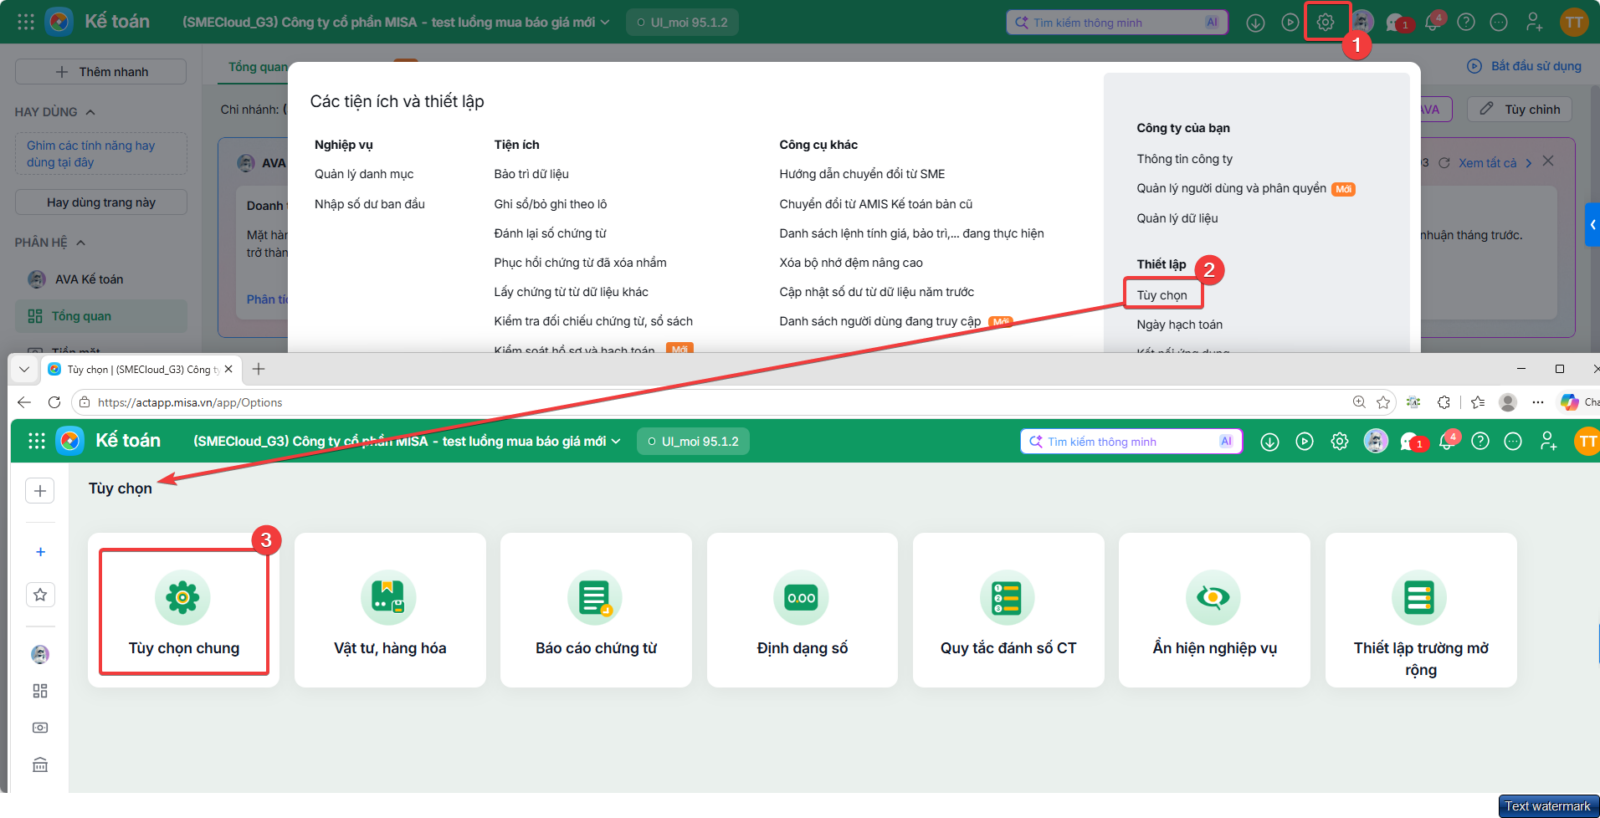Screen dimensions: 1600x818
Task: Click the browser back arrow
Action: click(24, 402)
